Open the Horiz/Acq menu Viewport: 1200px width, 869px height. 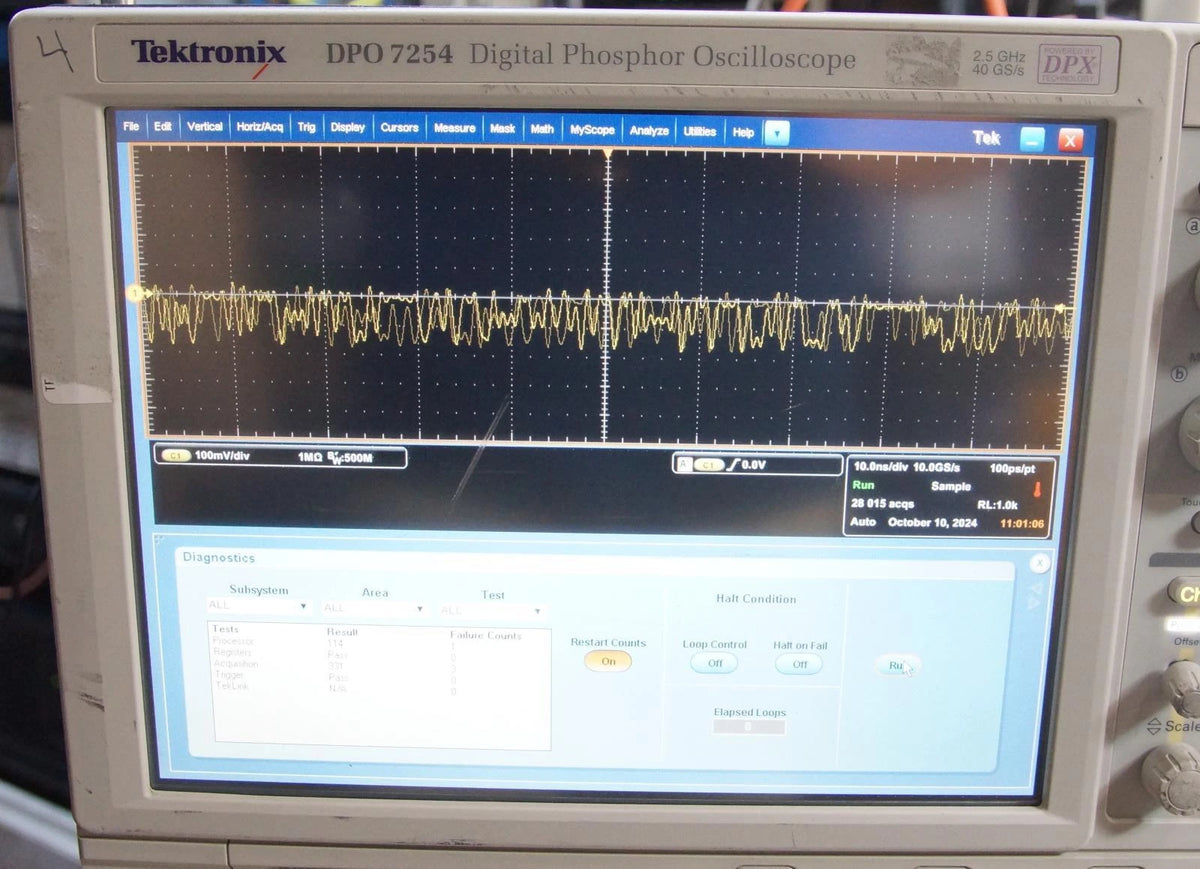(x=260, y=127)
